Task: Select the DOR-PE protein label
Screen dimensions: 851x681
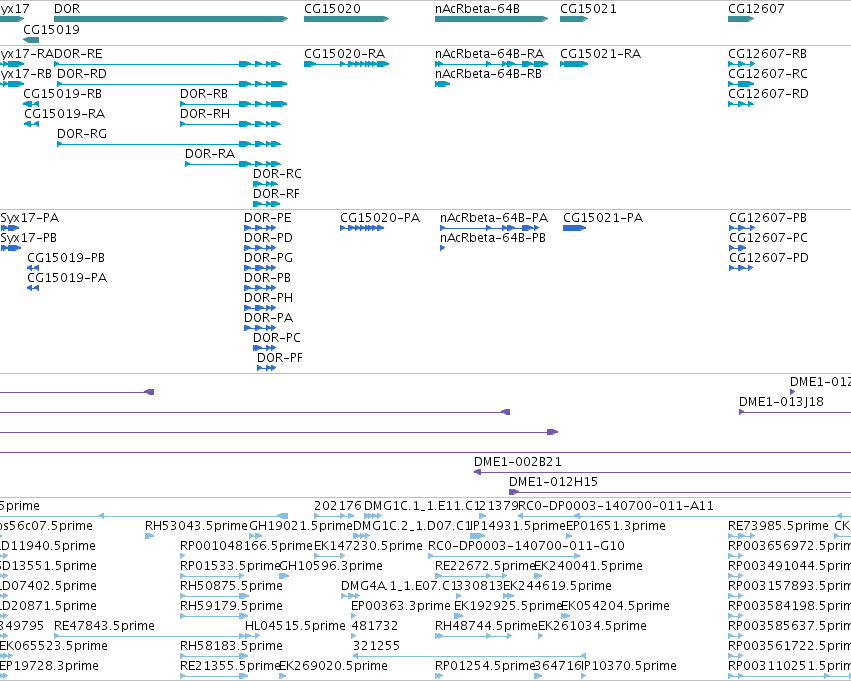Action: (268, 218)
